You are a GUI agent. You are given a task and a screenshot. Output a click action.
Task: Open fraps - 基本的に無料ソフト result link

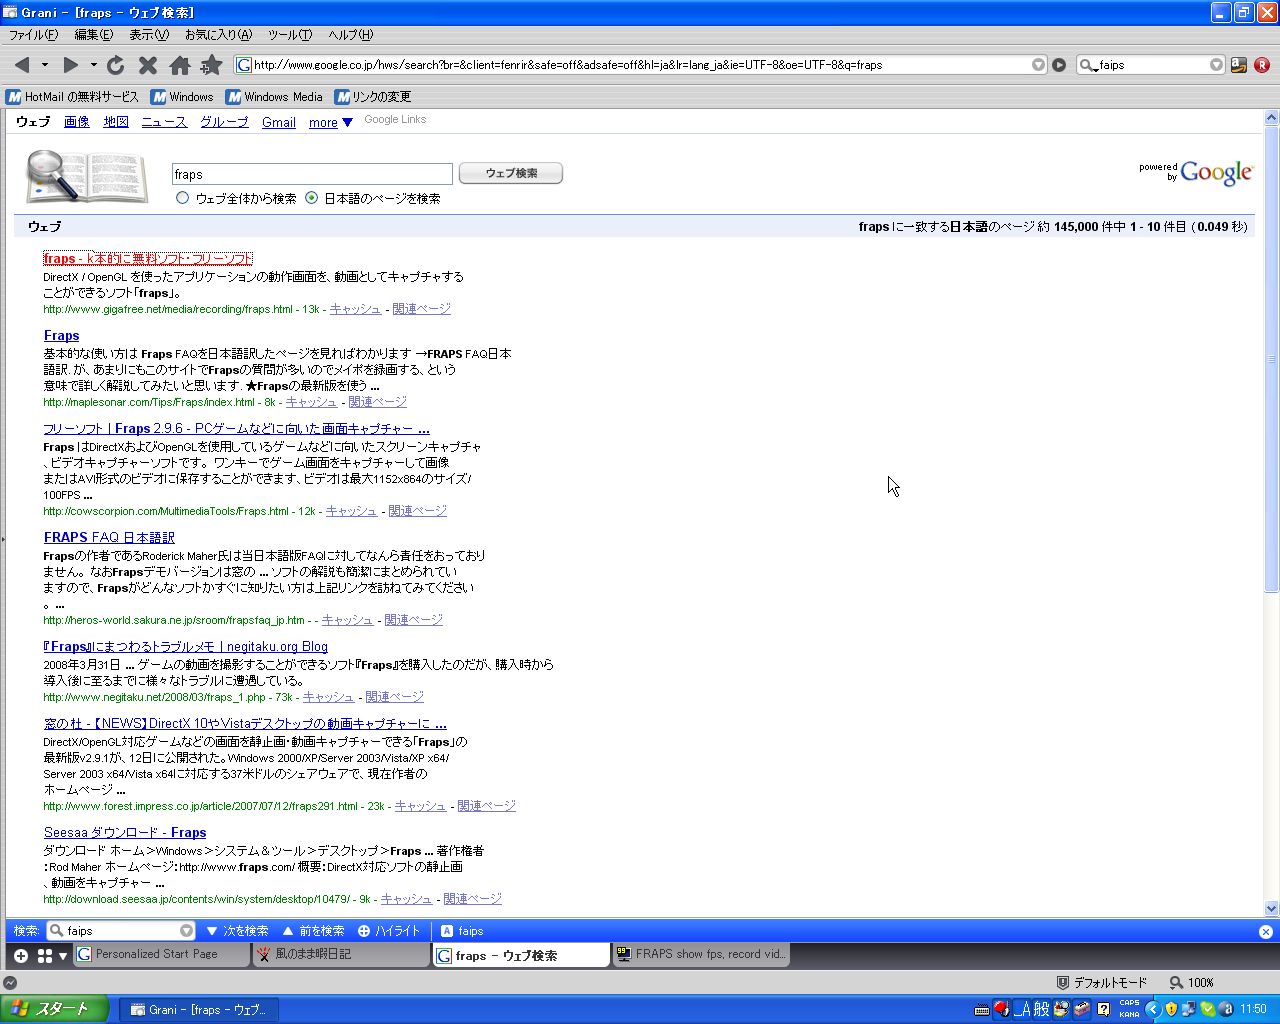click(148, 258)
